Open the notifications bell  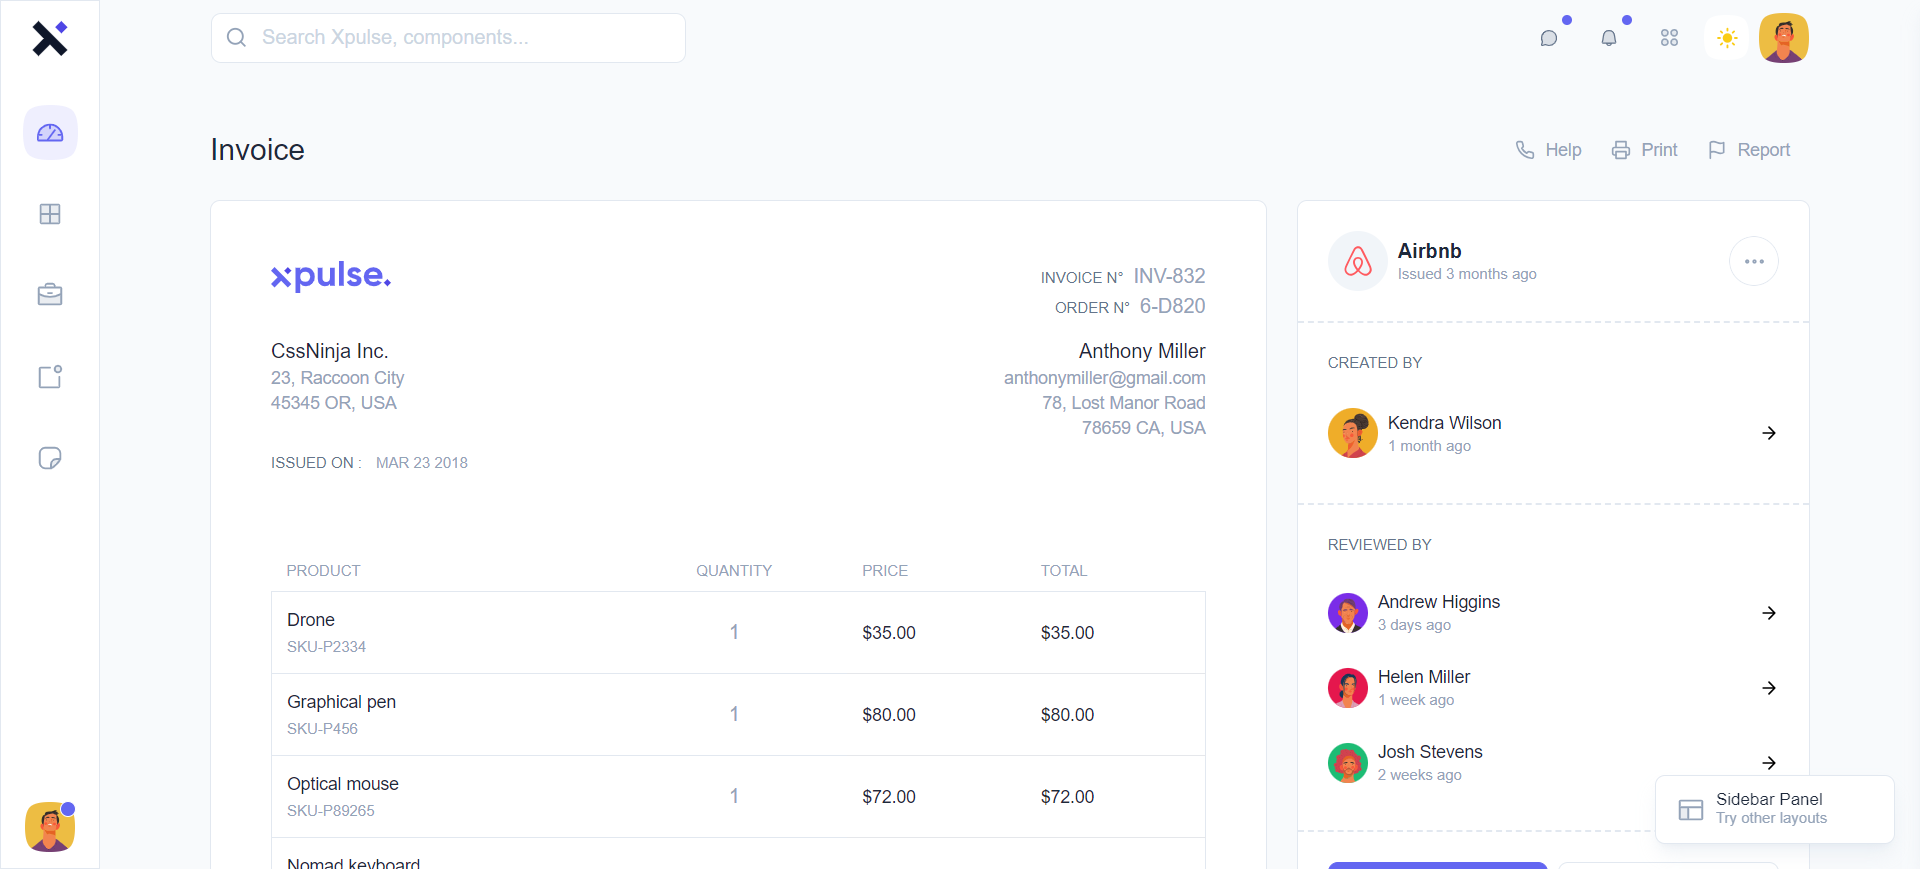click(x=1609, y=38)
